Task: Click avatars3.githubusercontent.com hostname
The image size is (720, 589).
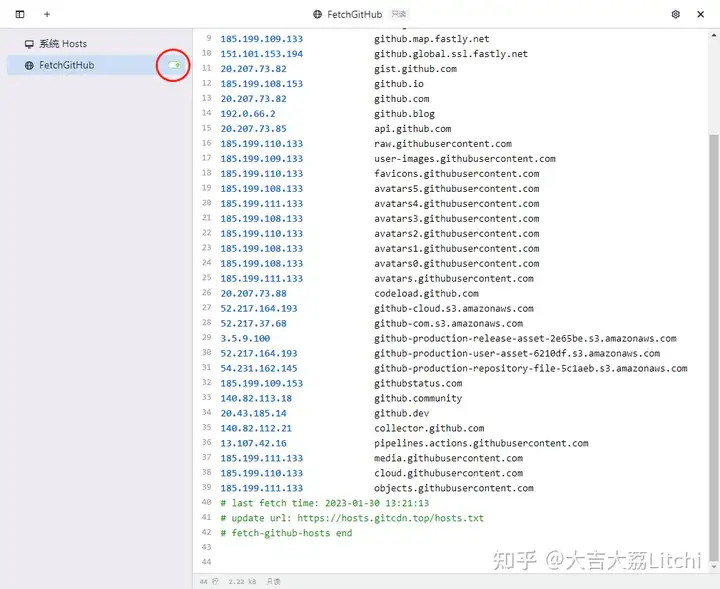Action: [x=456, y=219]
